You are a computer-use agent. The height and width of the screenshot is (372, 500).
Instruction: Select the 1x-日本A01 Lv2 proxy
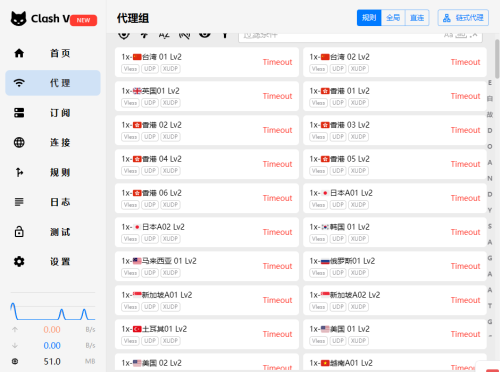[395, 198]
